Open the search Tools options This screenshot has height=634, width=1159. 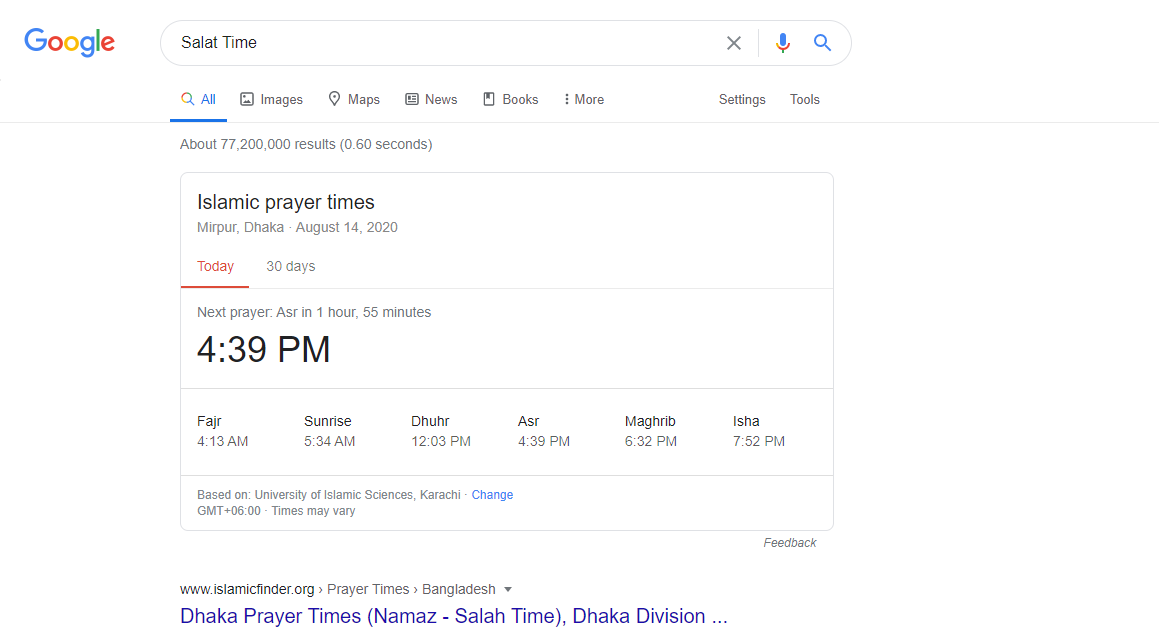point(805,100)
